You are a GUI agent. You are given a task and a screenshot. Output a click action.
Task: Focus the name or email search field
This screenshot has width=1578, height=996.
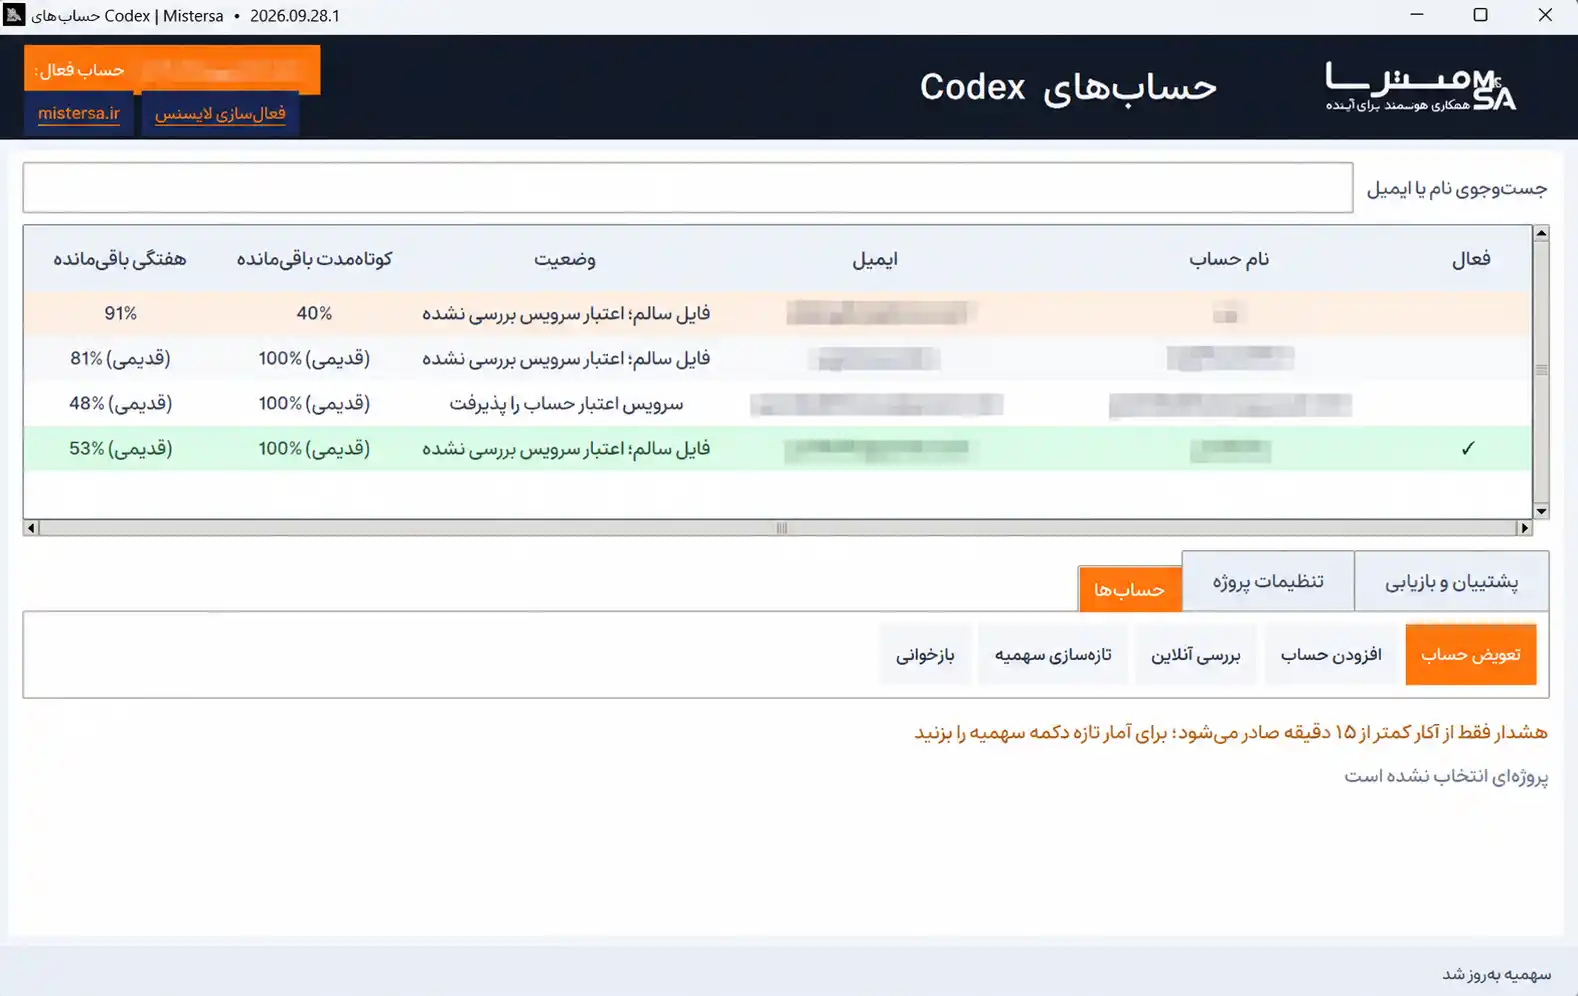(x=688, y=188)
